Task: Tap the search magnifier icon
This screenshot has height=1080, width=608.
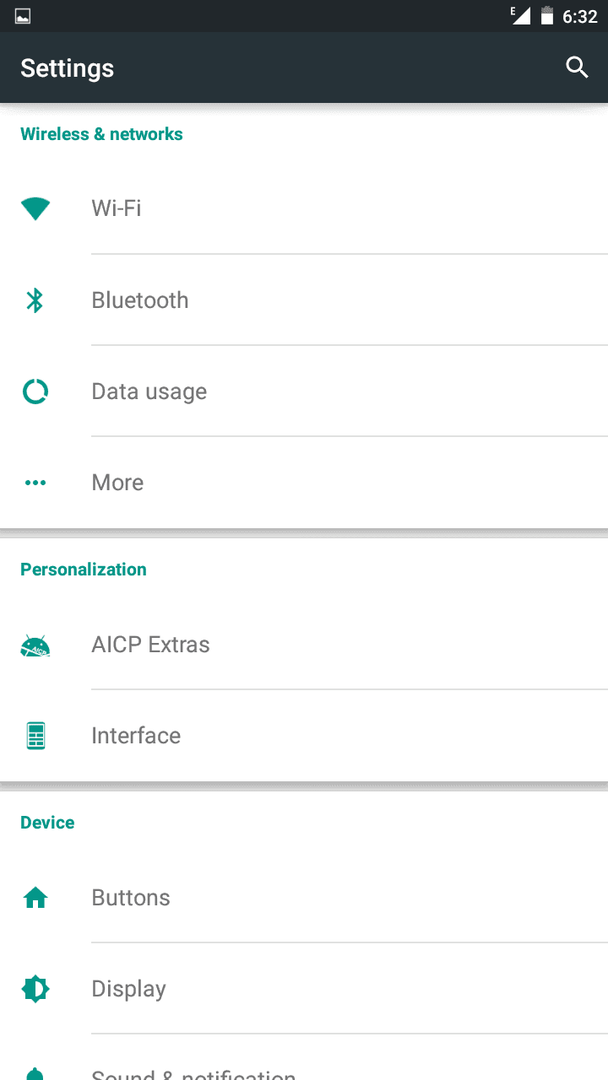Action: point(576,68)
